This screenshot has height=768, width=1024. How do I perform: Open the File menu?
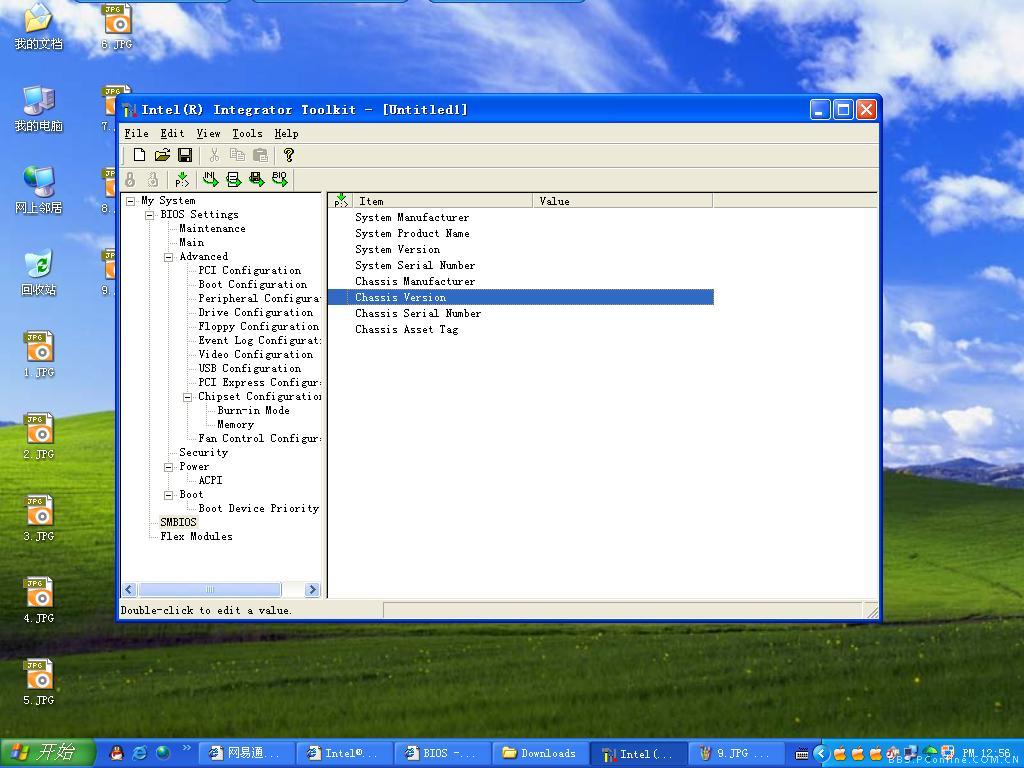pos(136,133)
